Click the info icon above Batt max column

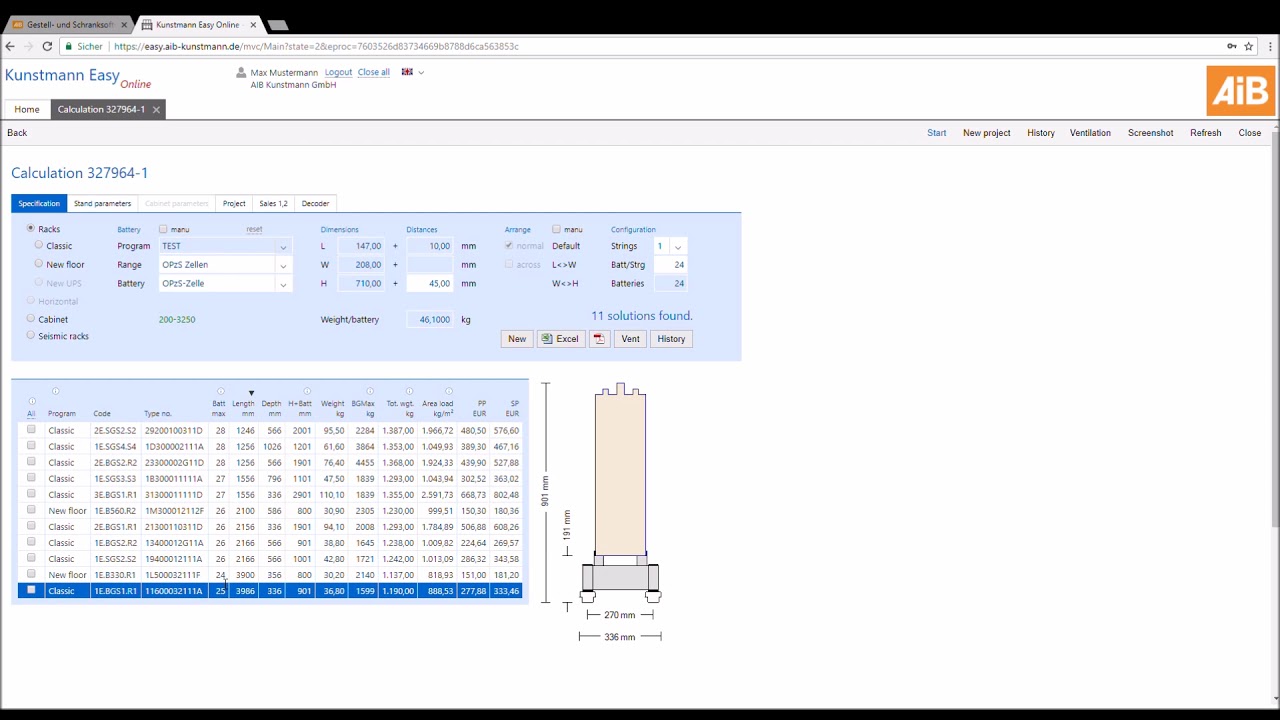(220, 392)
